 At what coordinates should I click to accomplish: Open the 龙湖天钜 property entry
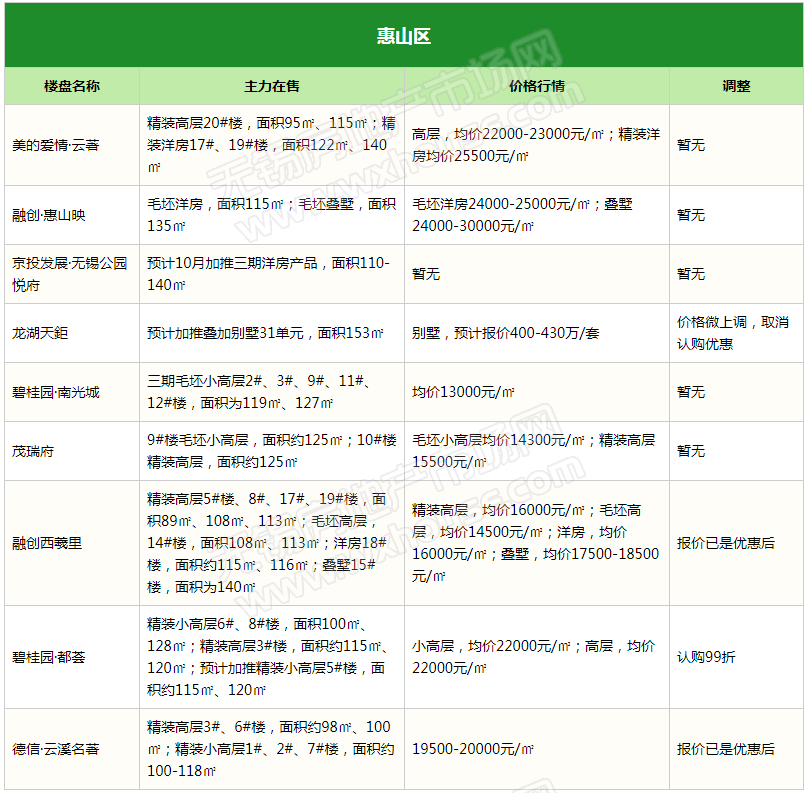pyautogui.click(x=41, y=333)
